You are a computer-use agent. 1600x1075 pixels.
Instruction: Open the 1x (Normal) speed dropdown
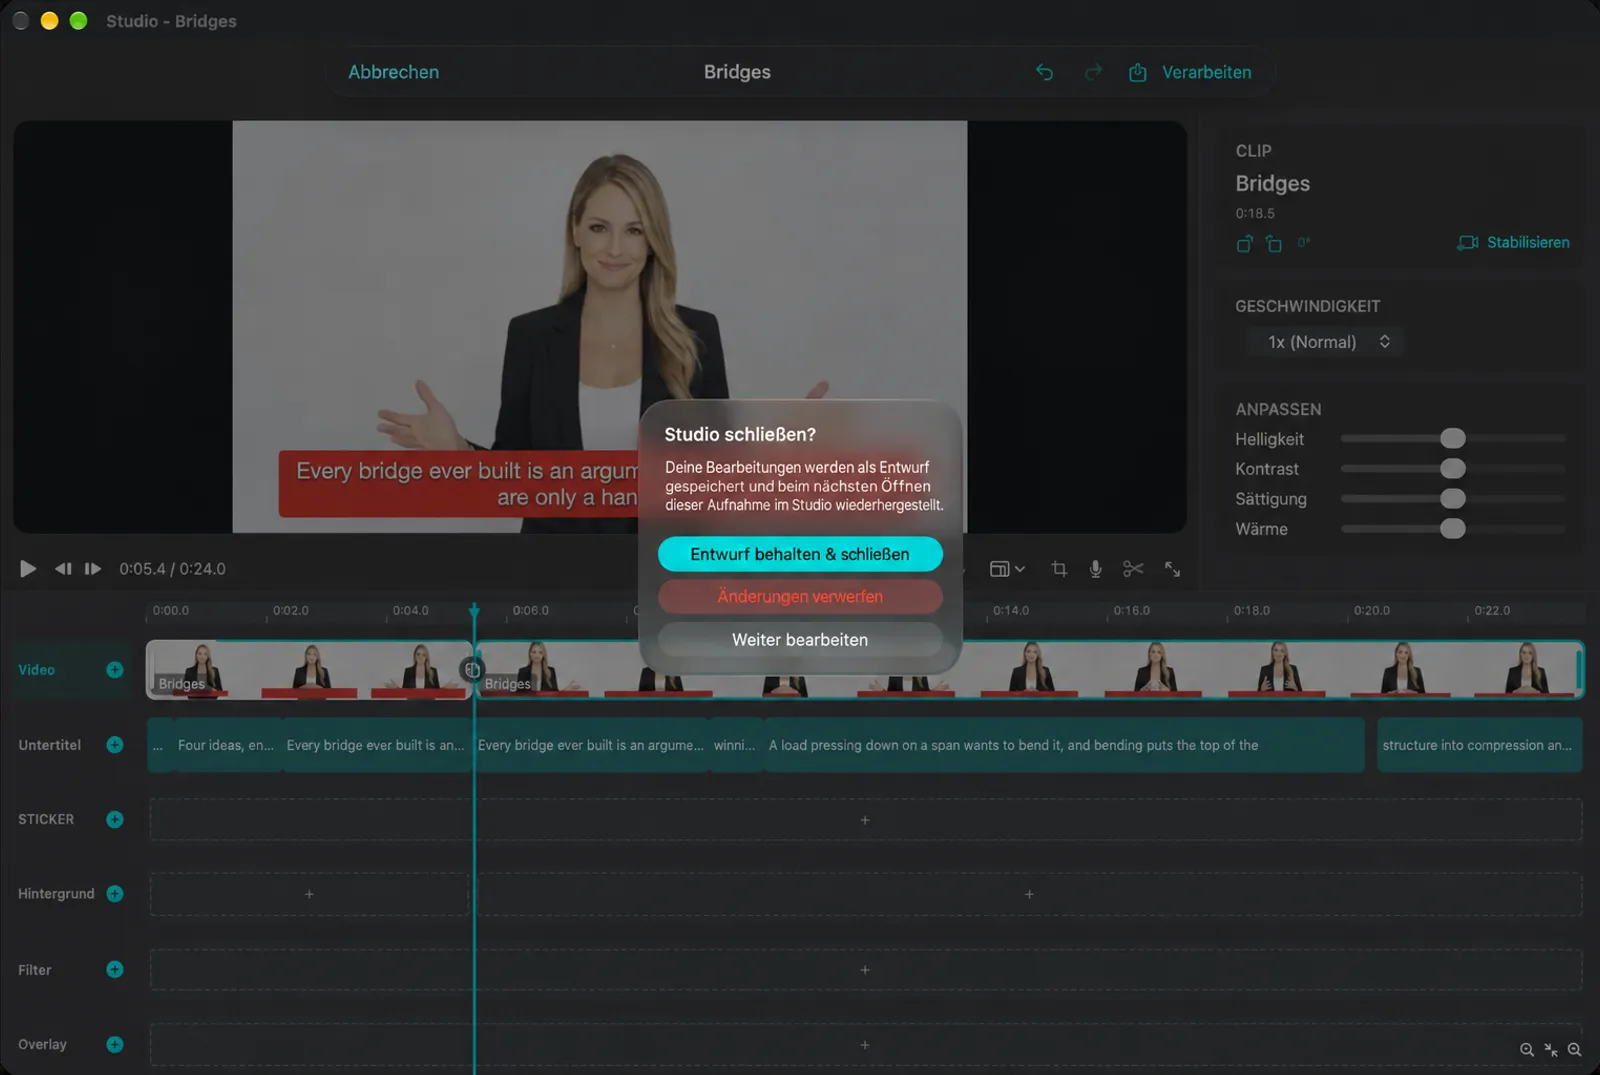[x=1326, y=342]
